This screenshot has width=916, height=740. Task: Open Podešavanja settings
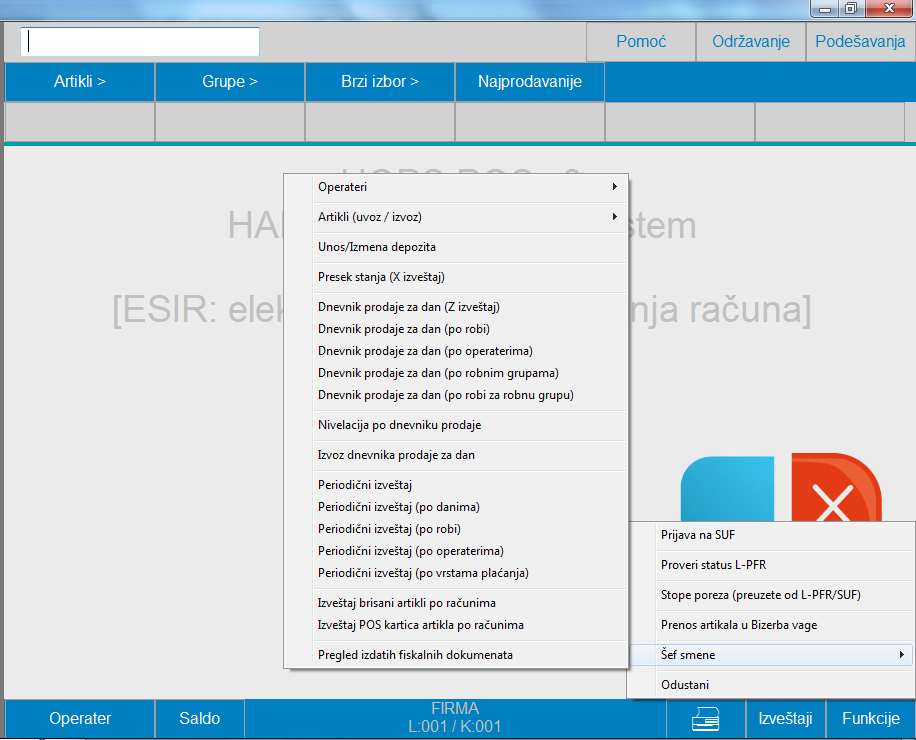point(860,42)
